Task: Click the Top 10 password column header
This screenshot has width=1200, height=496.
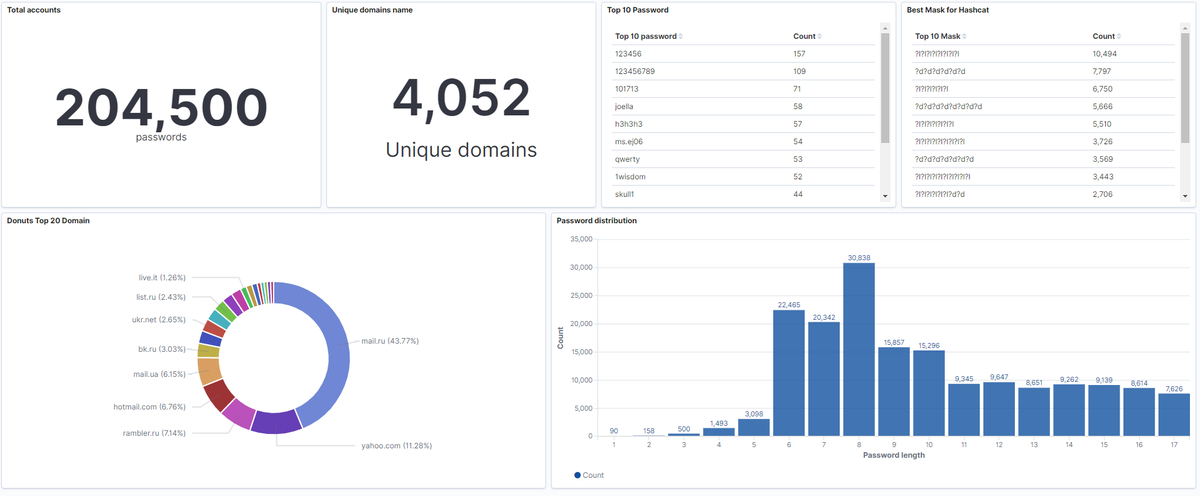Action: coord(645,36)
